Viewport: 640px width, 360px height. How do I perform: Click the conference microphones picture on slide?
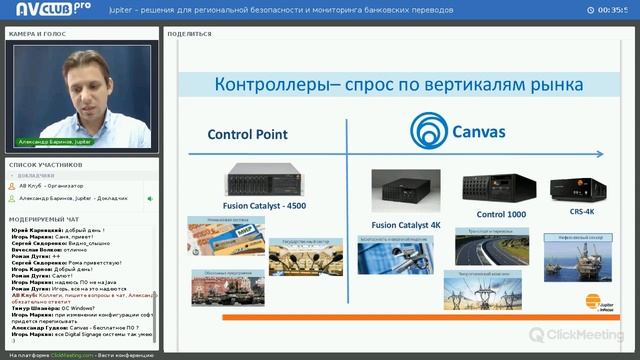(306, 257)
